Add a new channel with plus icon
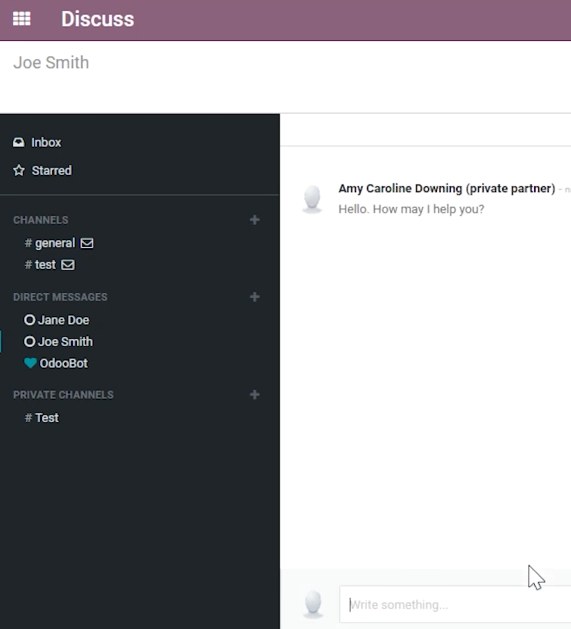Viewport: 571px width, 629px height. 254,220
